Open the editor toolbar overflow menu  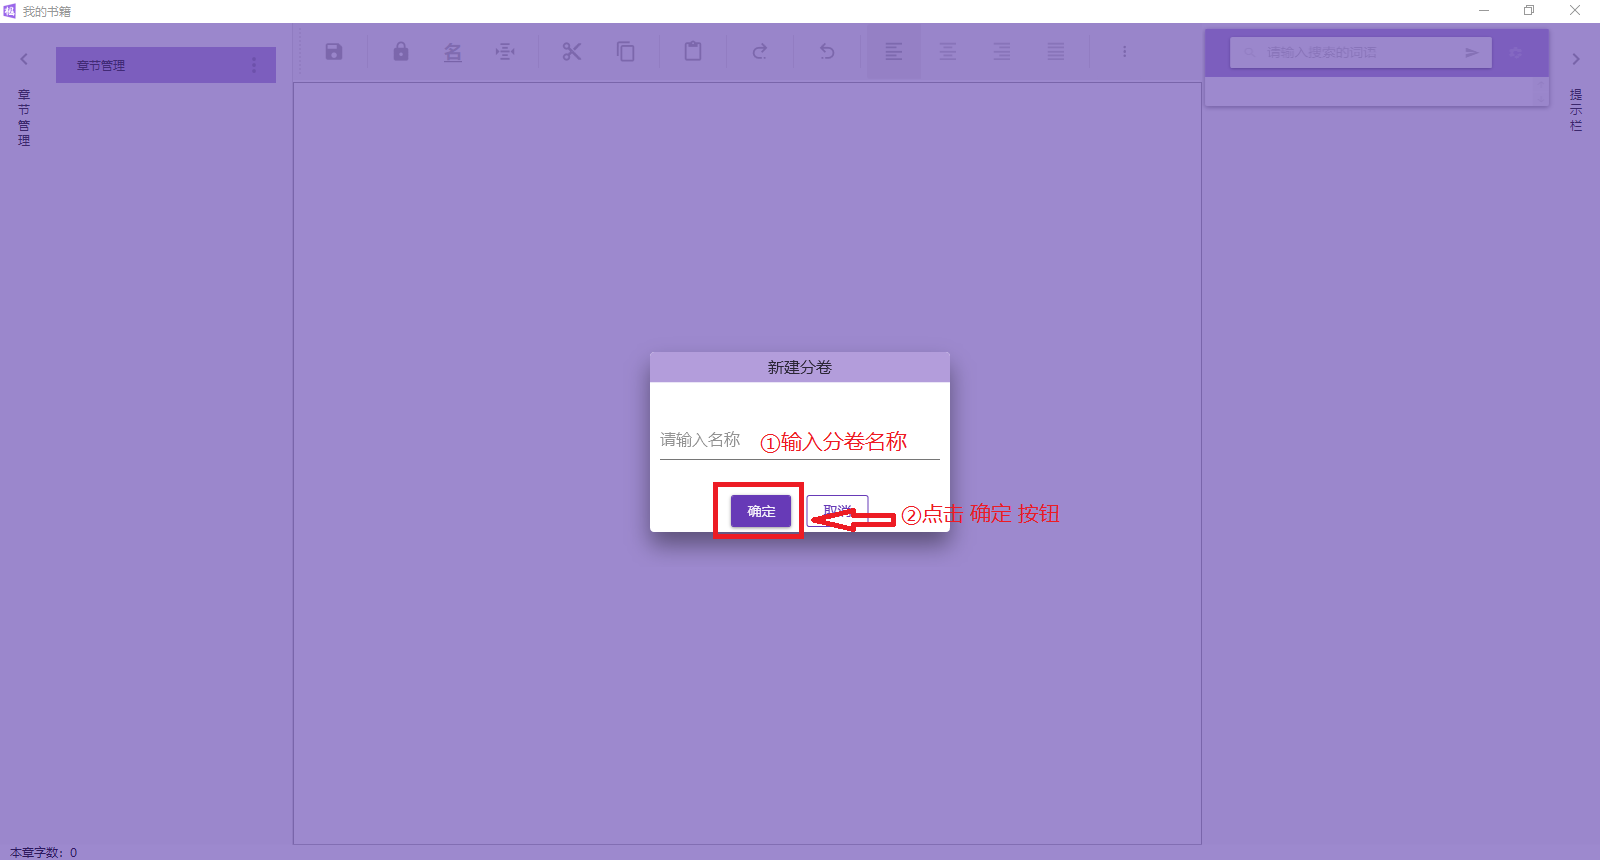[1124, 52]
